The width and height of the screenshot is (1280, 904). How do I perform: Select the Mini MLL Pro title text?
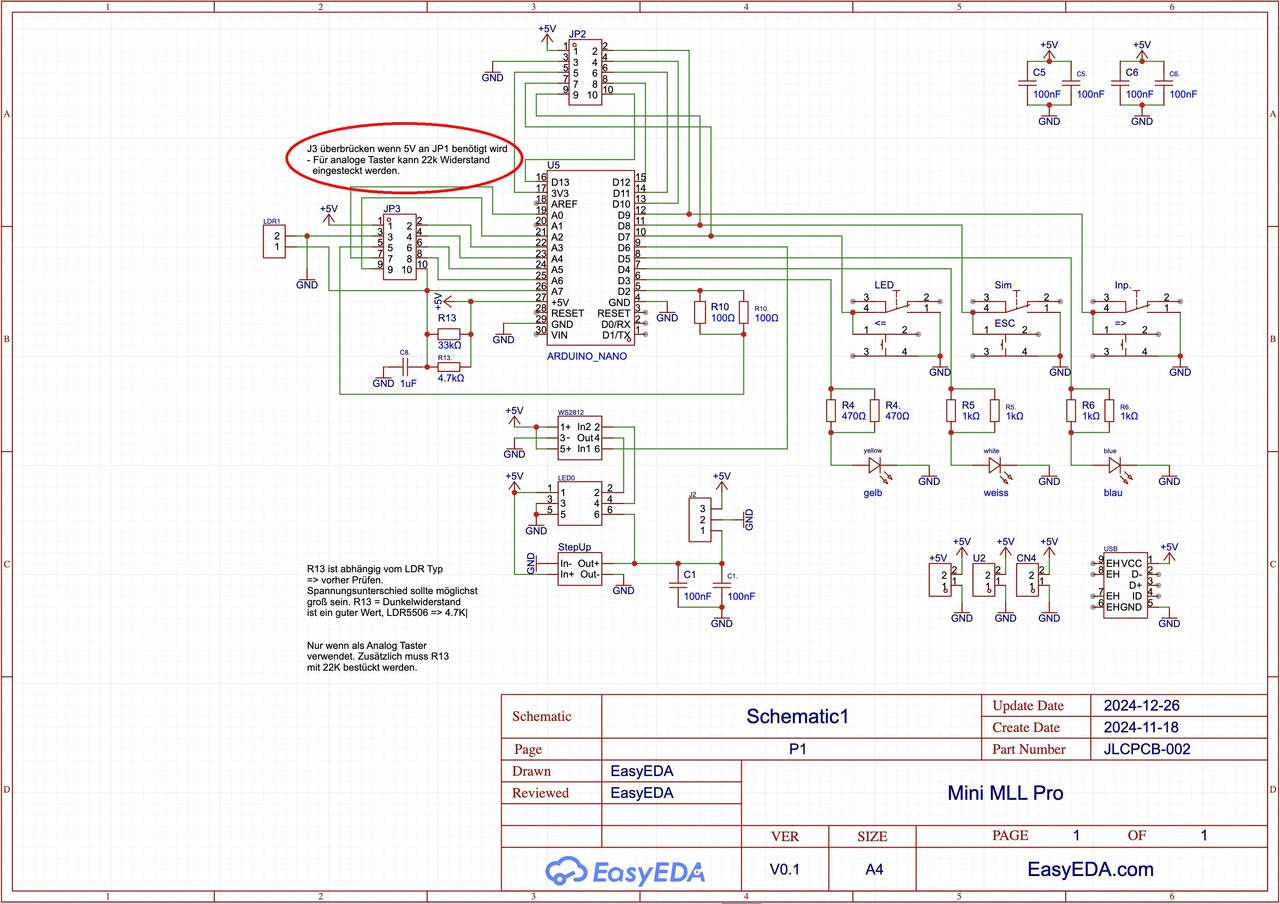[1005, 793]
